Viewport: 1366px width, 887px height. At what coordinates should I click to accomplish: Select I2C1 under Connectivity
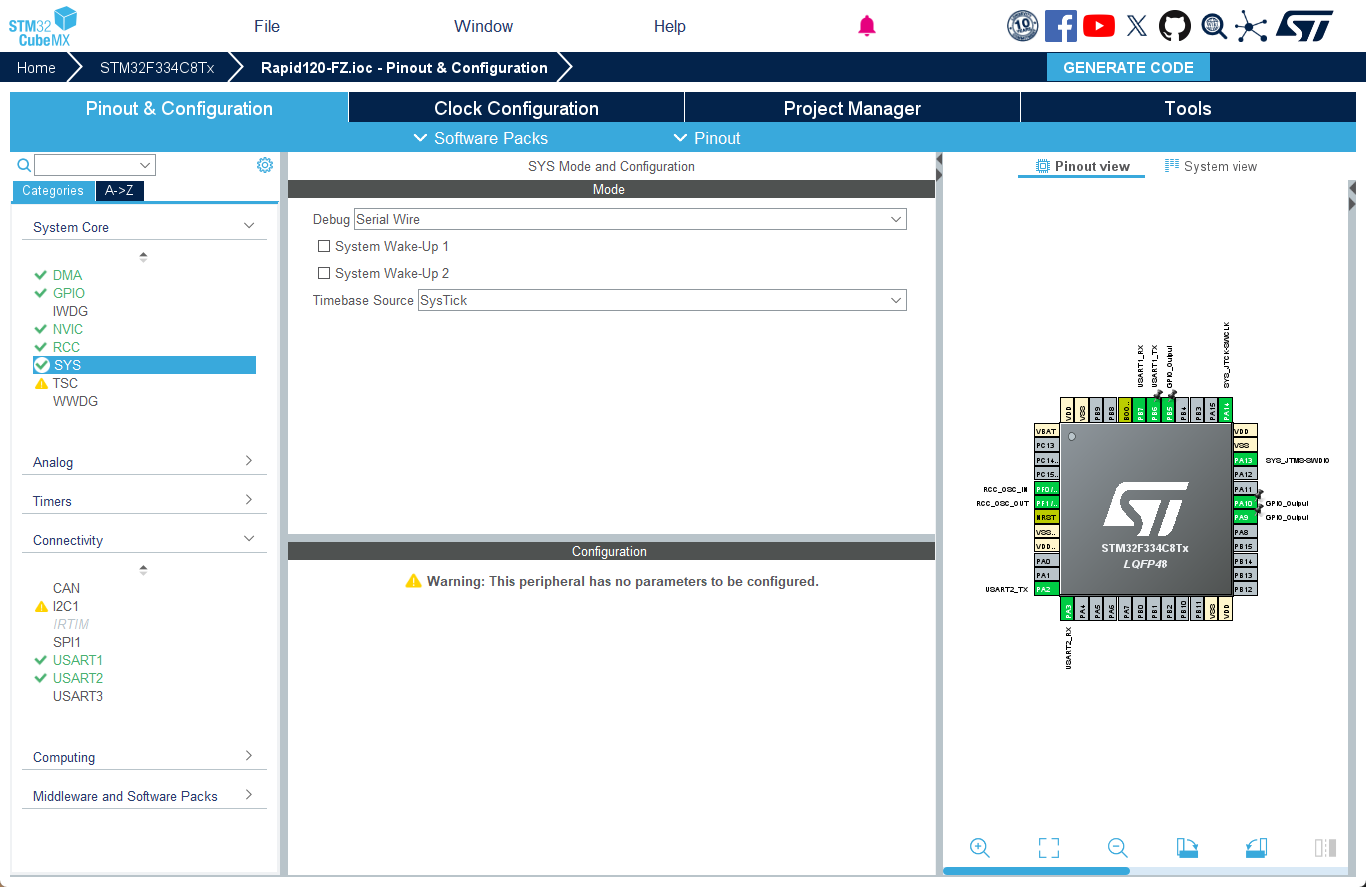(66, 606)
